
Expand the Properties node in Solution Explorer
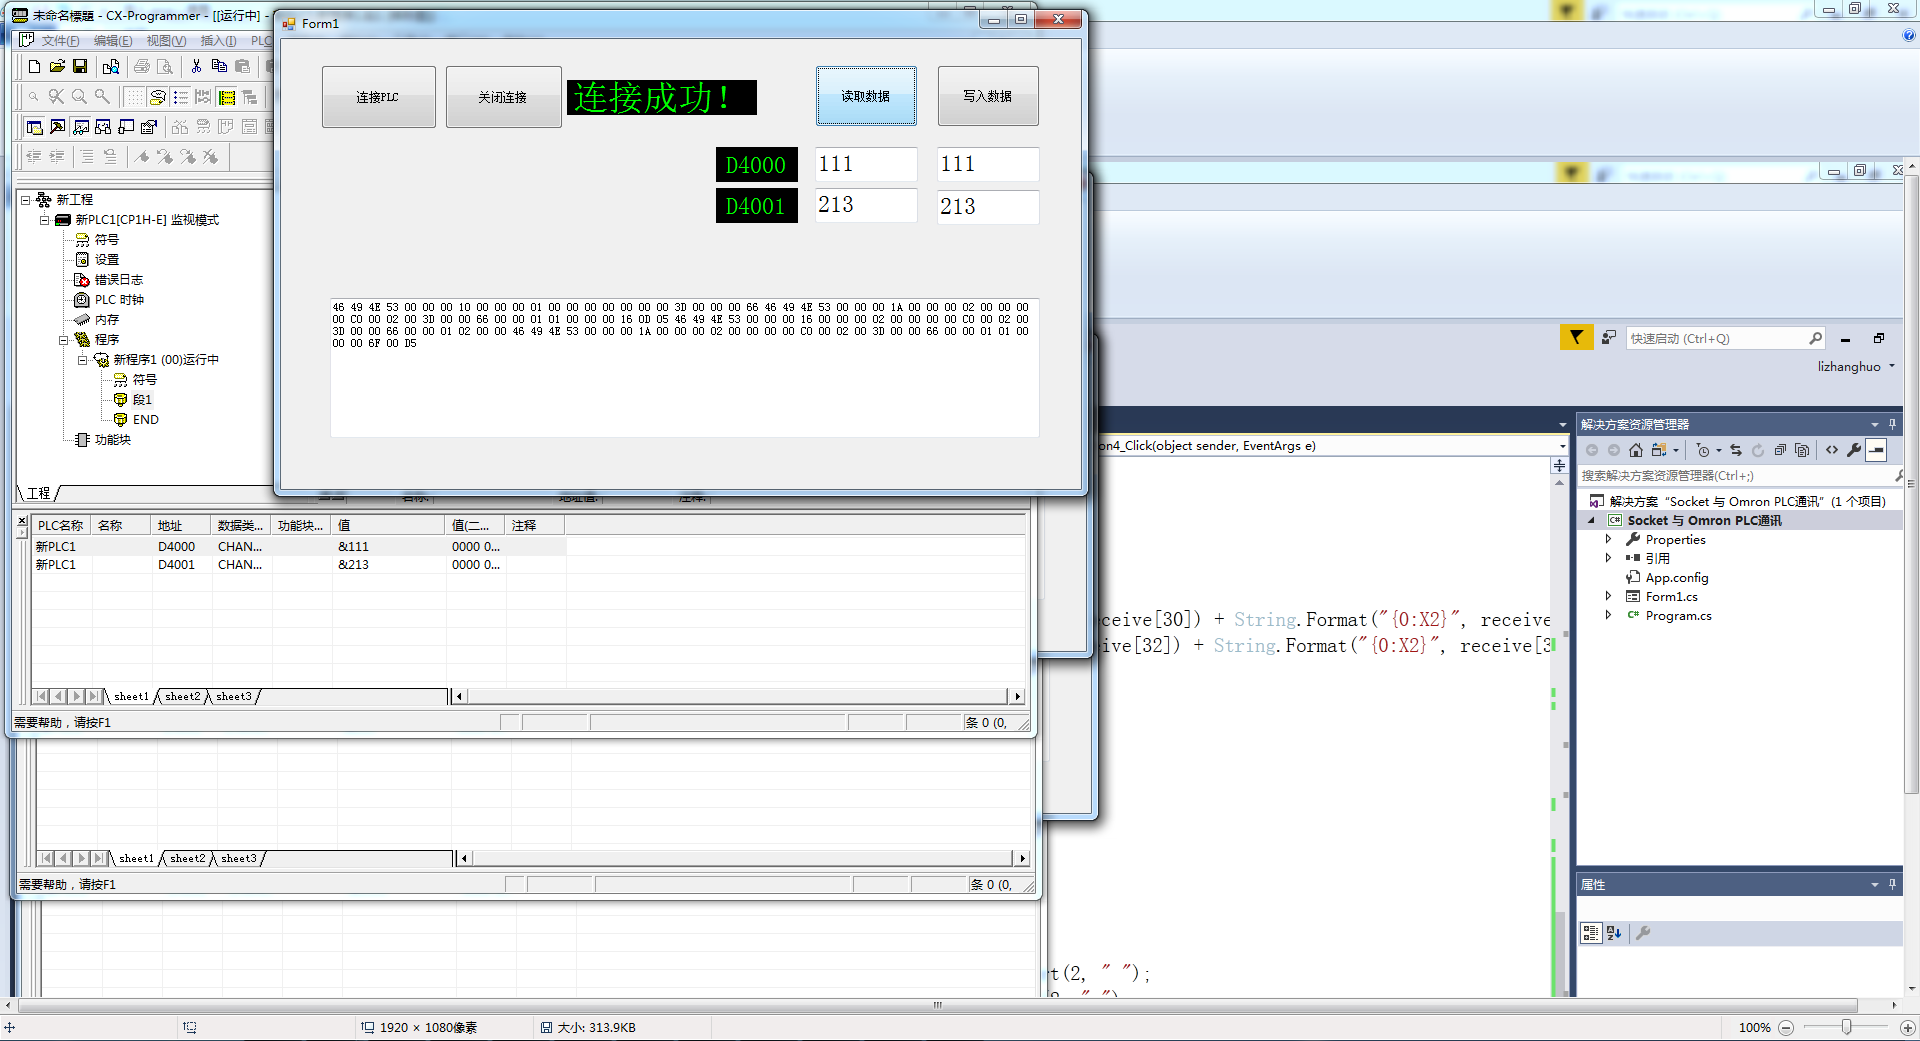coord(1608,539)
